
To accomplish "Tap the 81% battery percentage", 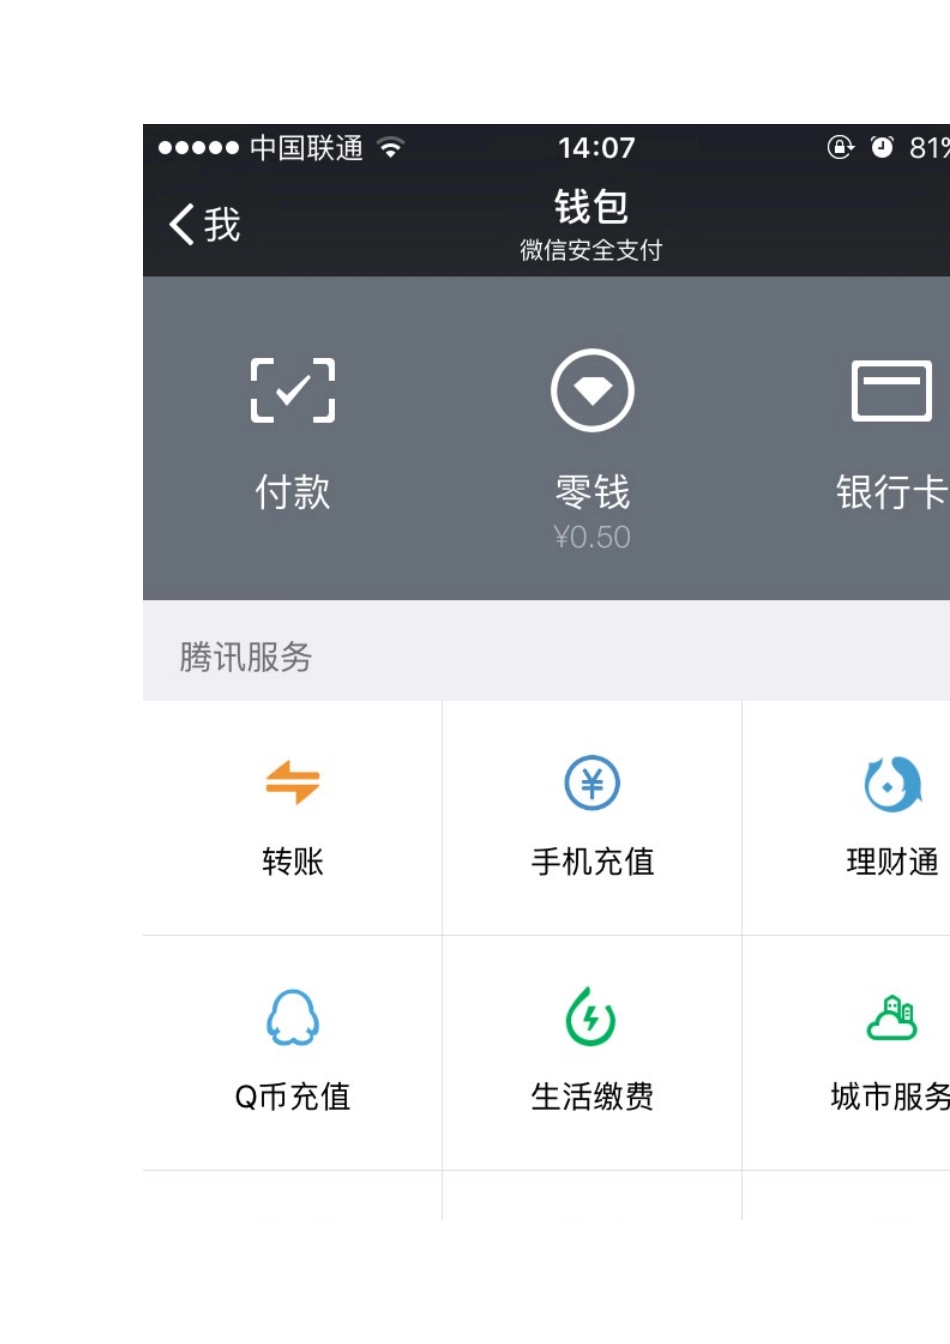I will pos(929,148).
